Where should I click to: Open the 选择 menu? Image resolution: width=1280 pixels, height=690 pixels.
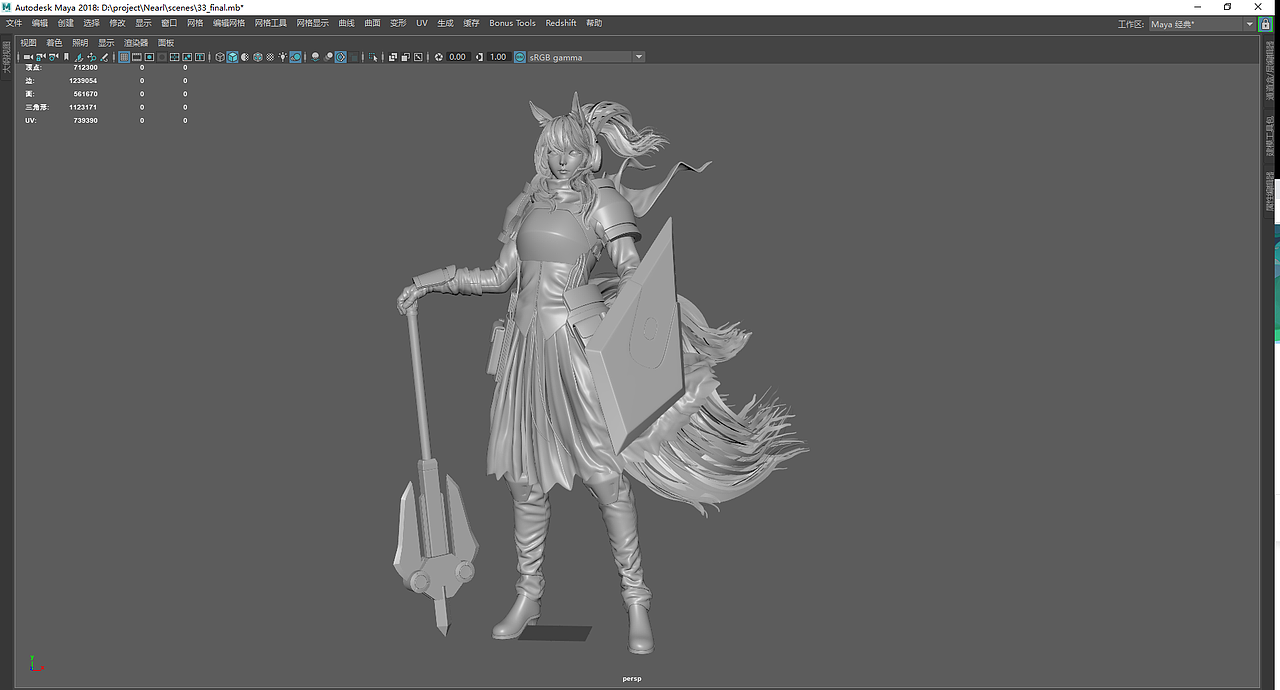[x=92, y=23]
